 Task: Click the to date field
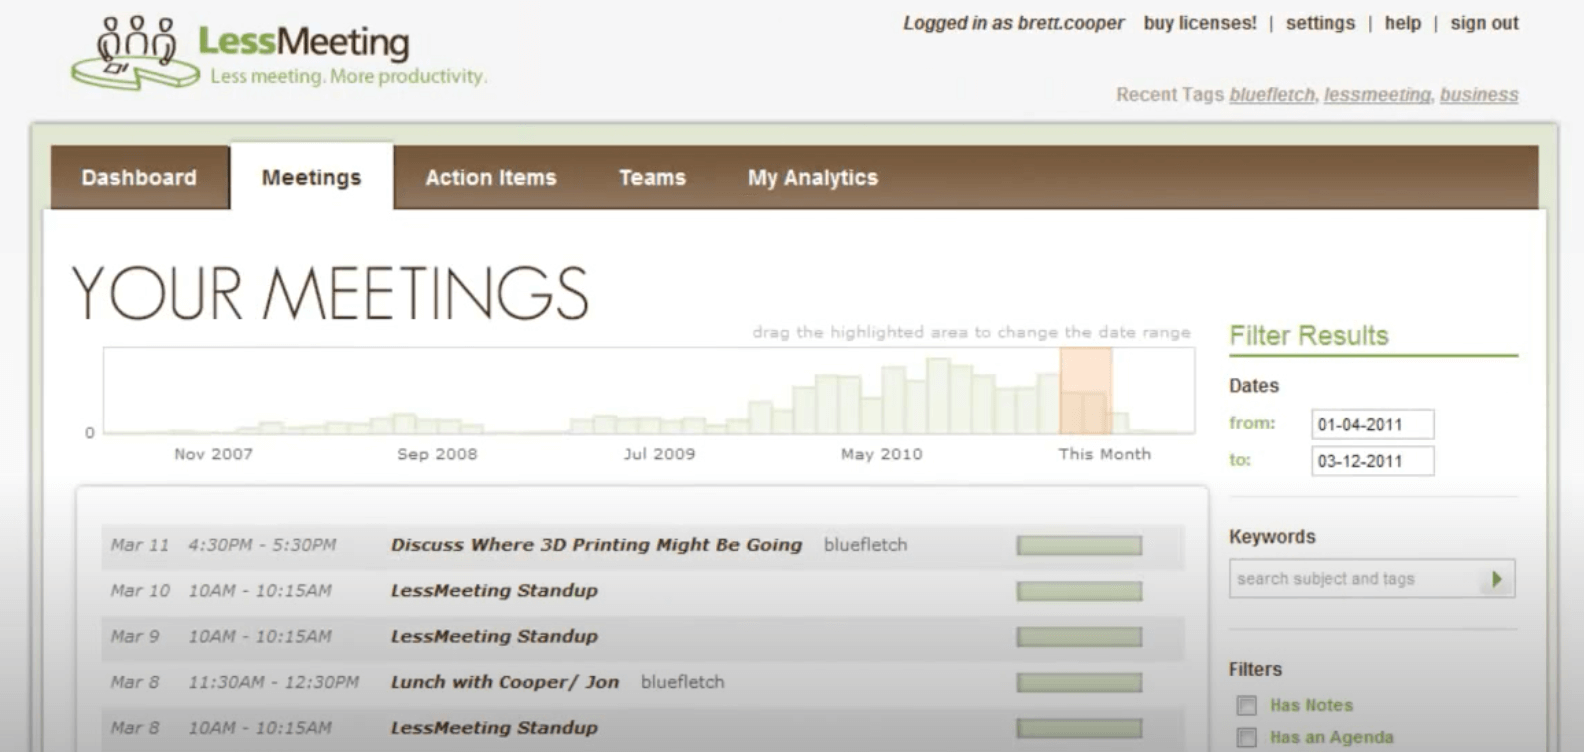(1372, 461)
